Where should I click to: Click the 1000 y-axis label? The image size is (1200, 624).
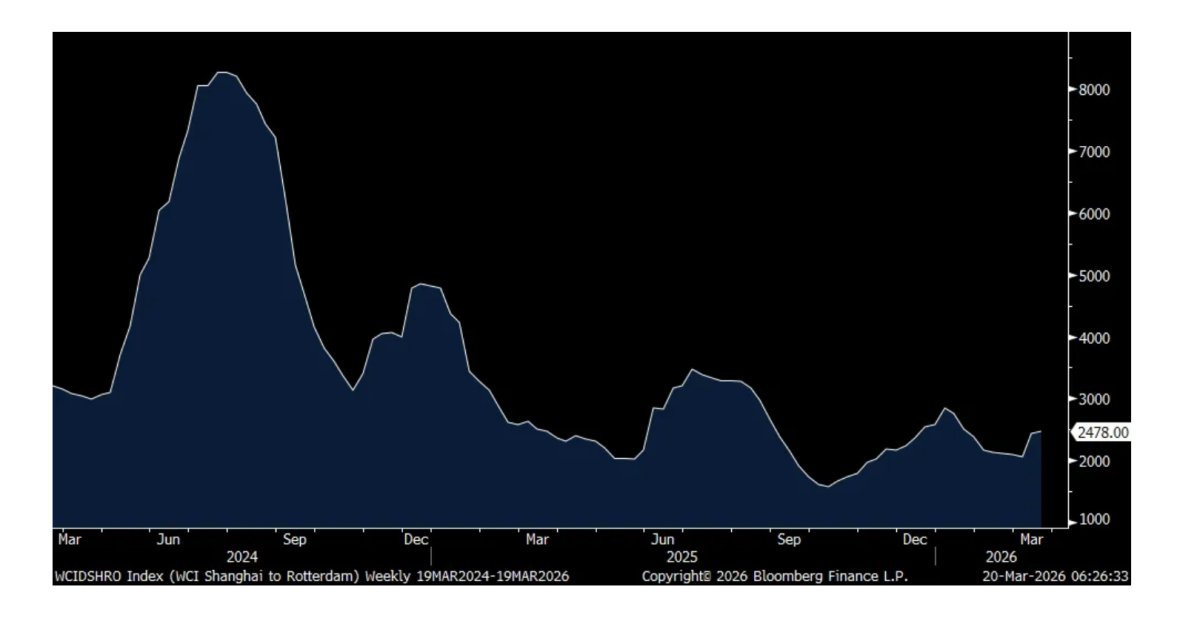click(1093, 521)
